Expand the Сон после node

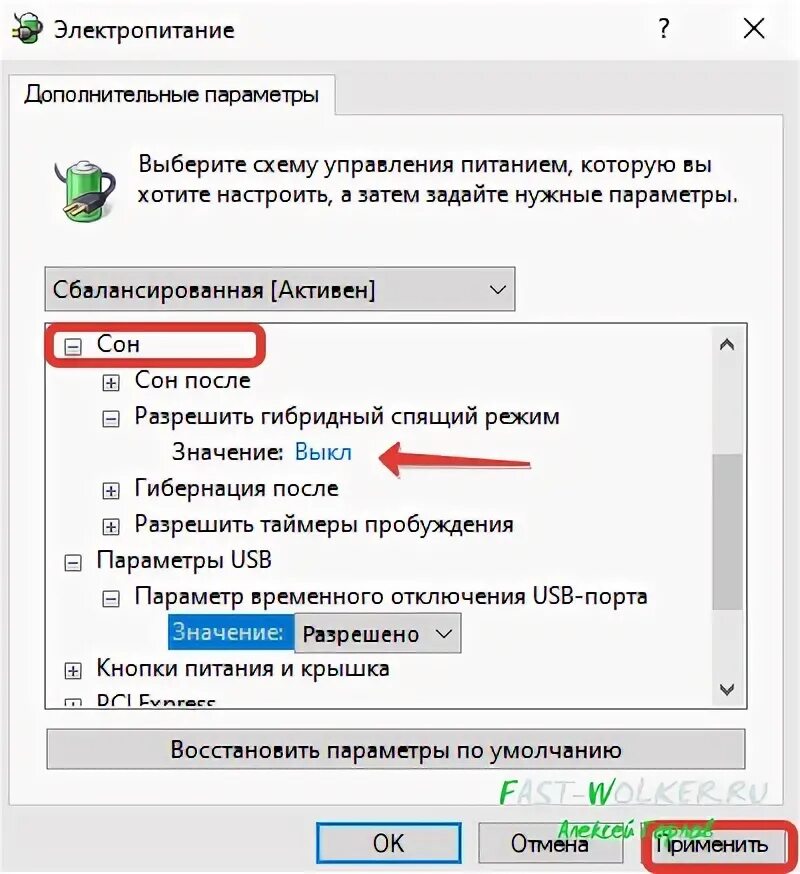[111, 383]
